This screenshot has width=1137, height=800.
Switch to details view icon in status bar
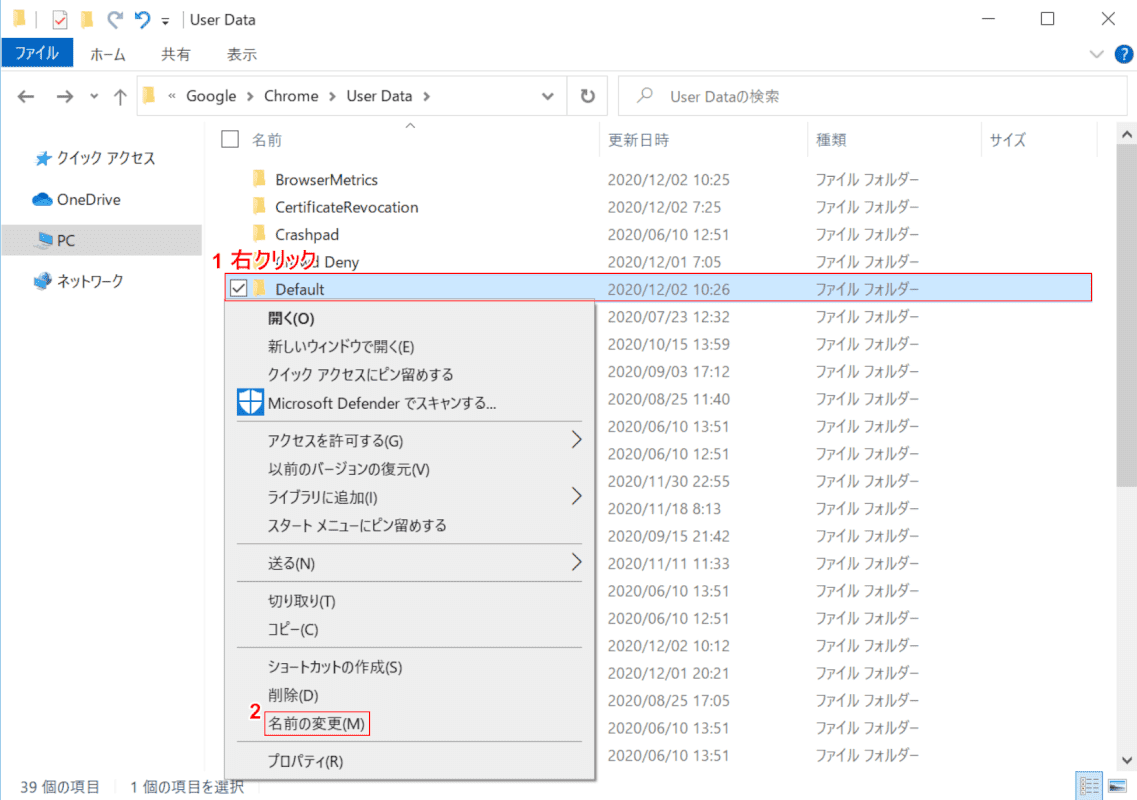[1089, 786]
